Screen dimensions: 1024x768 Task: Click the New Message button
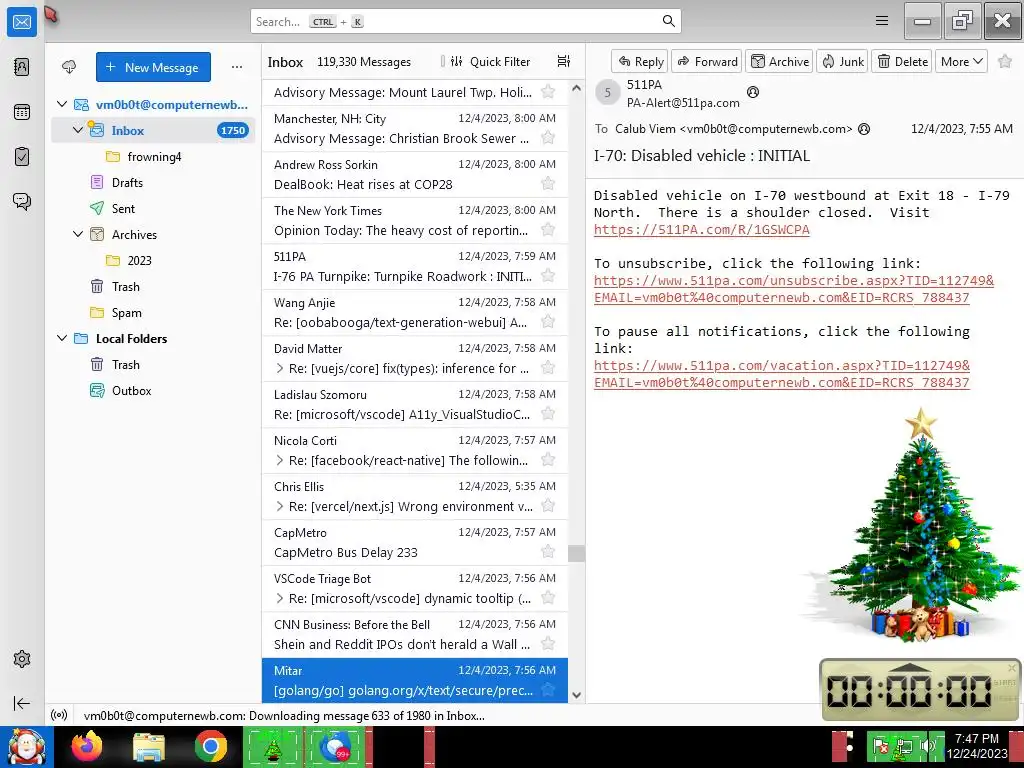coord(153,67)
